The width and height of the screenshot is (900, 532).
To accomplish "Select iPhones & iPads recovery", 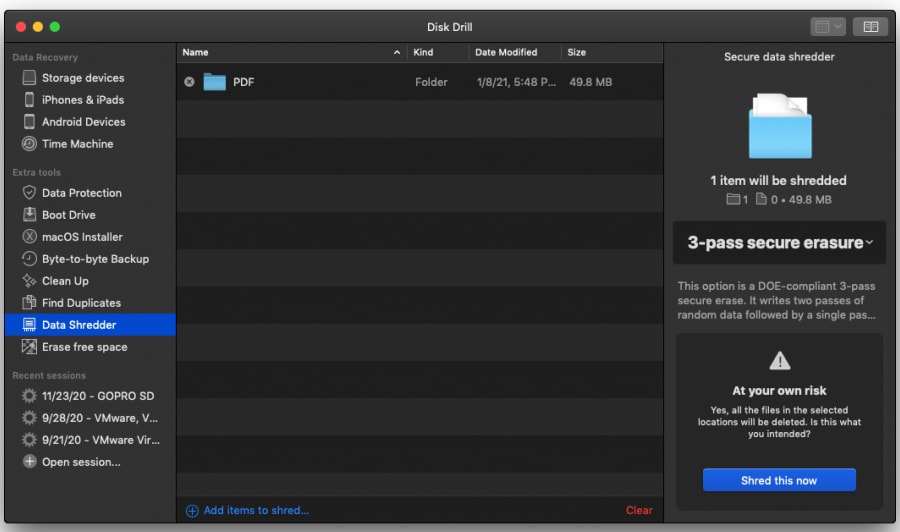I will click(x=82, y=100).
